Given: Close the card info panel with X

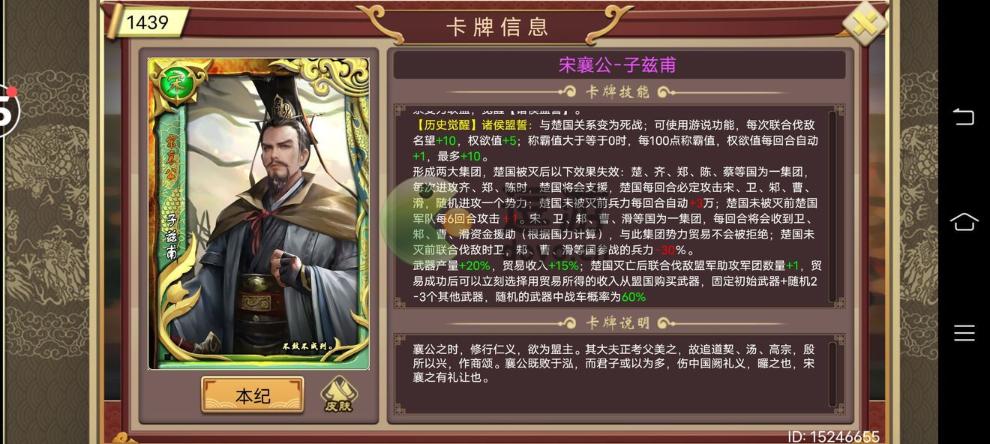Looking at the screenshot, I should pos(865,22).
